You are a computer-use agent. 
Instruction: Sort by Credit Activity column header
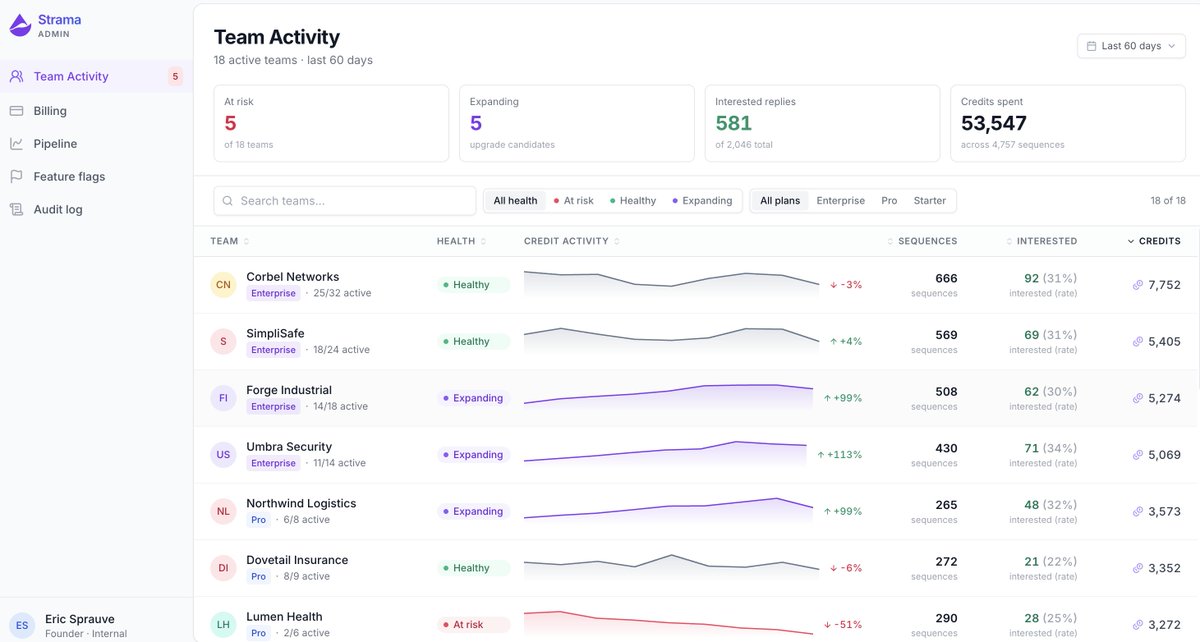572,241
